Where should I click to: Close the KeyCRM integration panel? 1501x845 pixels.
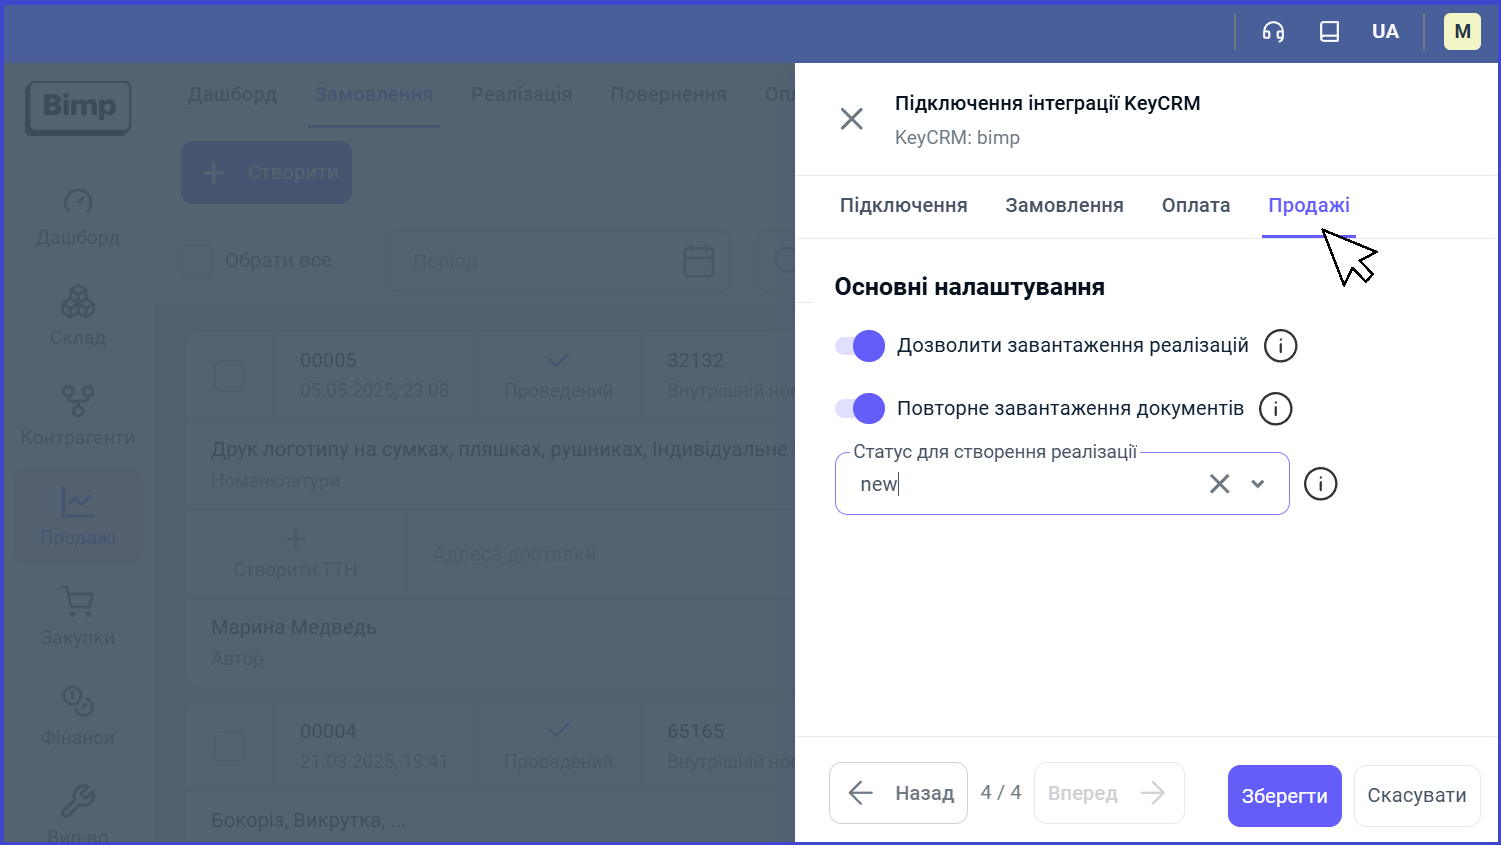point(852,119)
